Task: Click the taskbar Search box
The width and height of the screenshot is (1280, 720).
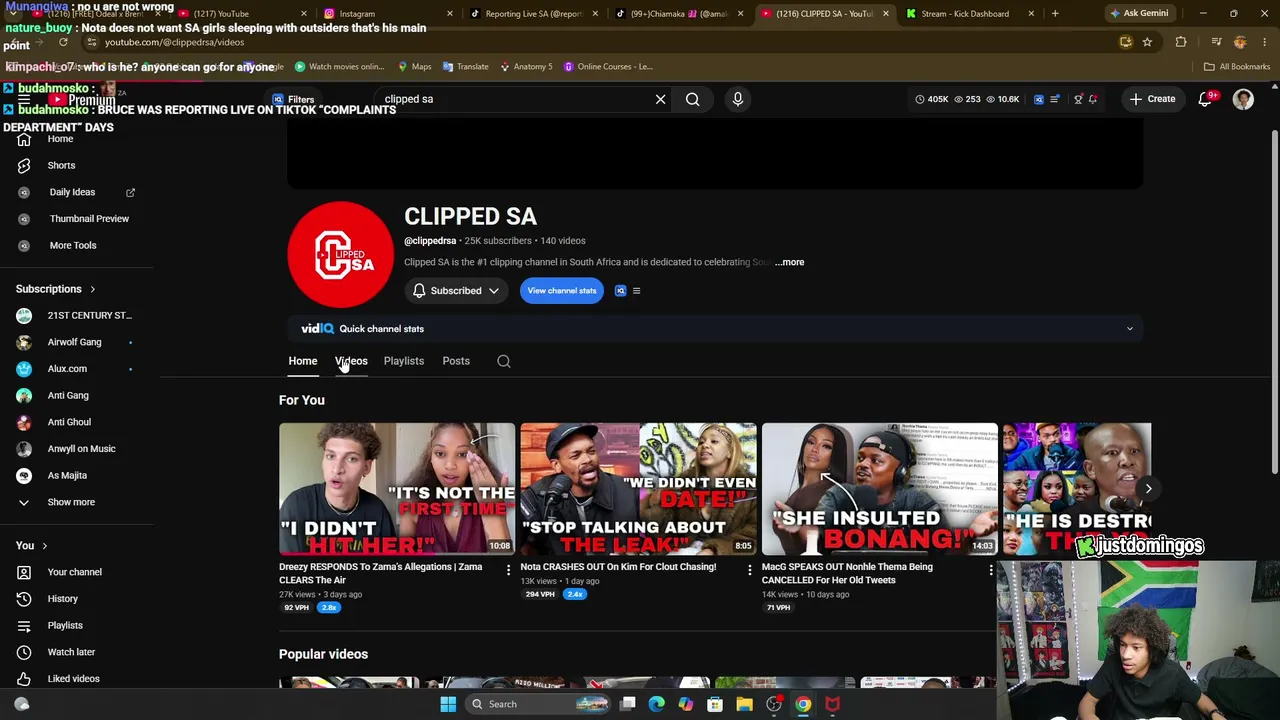Action: [540, 704]
